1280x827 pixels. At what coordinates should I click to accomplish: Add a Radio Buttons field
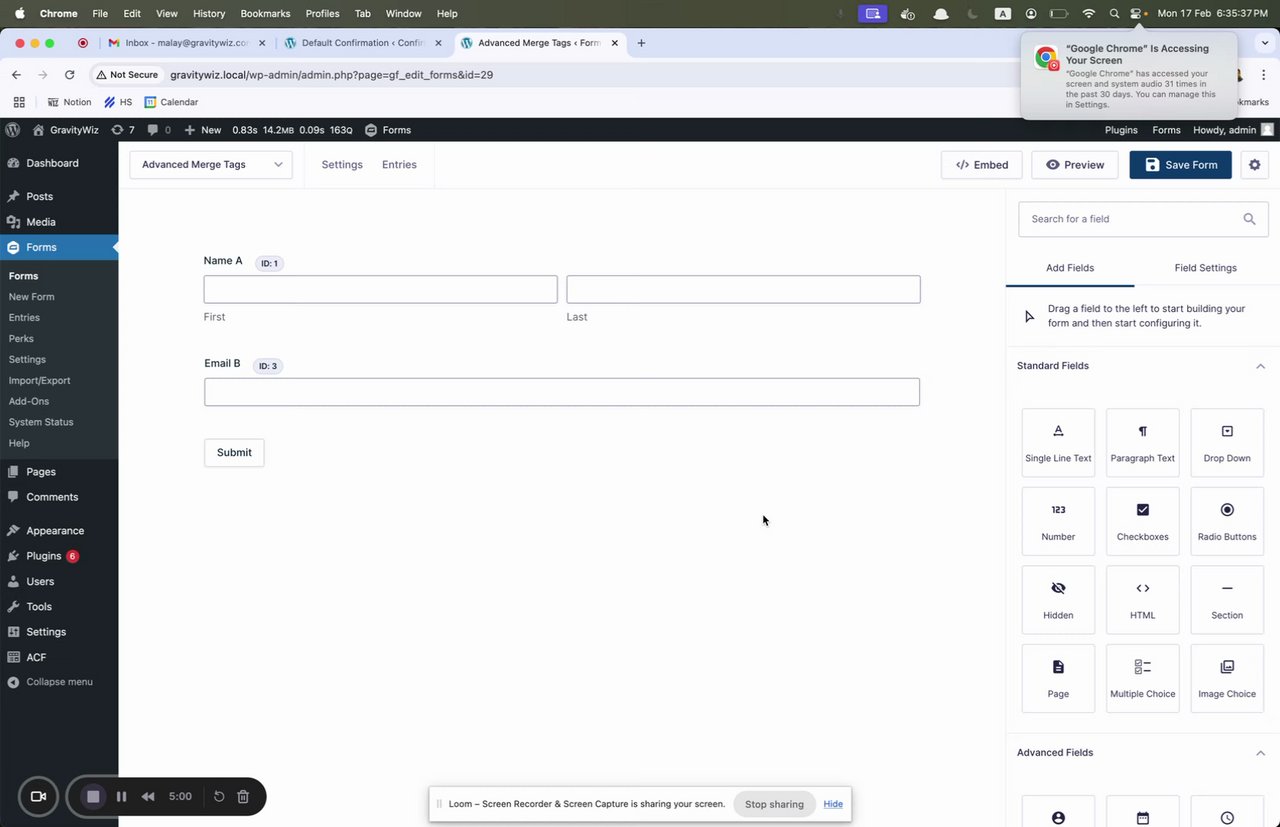1227,521
